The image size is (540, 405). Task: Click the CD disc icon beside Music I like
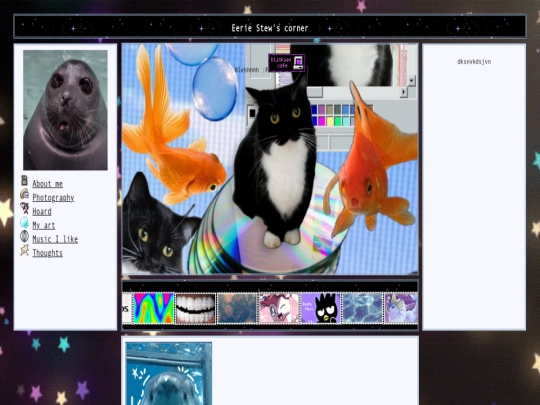[x=24, y=236]
